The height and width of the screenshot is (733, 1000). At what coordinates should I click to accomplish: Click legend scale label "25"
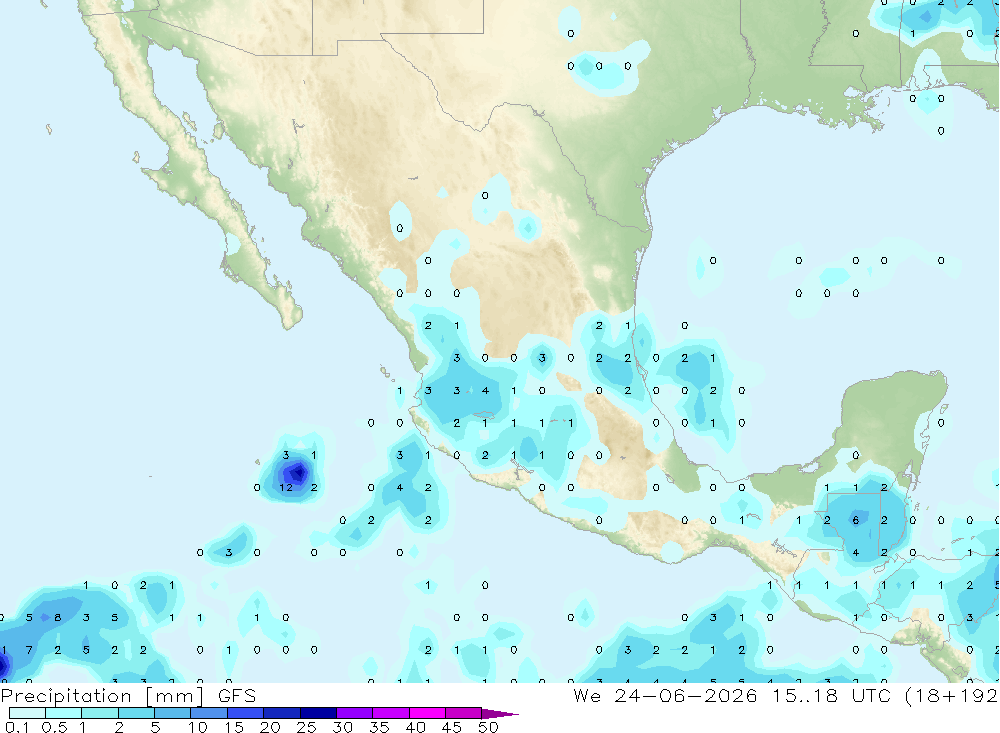pyautogui.click(x=306, y=727)
